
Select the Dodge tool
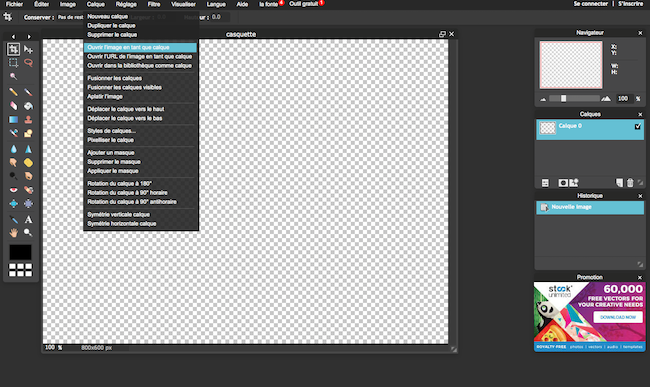point(13,176)
